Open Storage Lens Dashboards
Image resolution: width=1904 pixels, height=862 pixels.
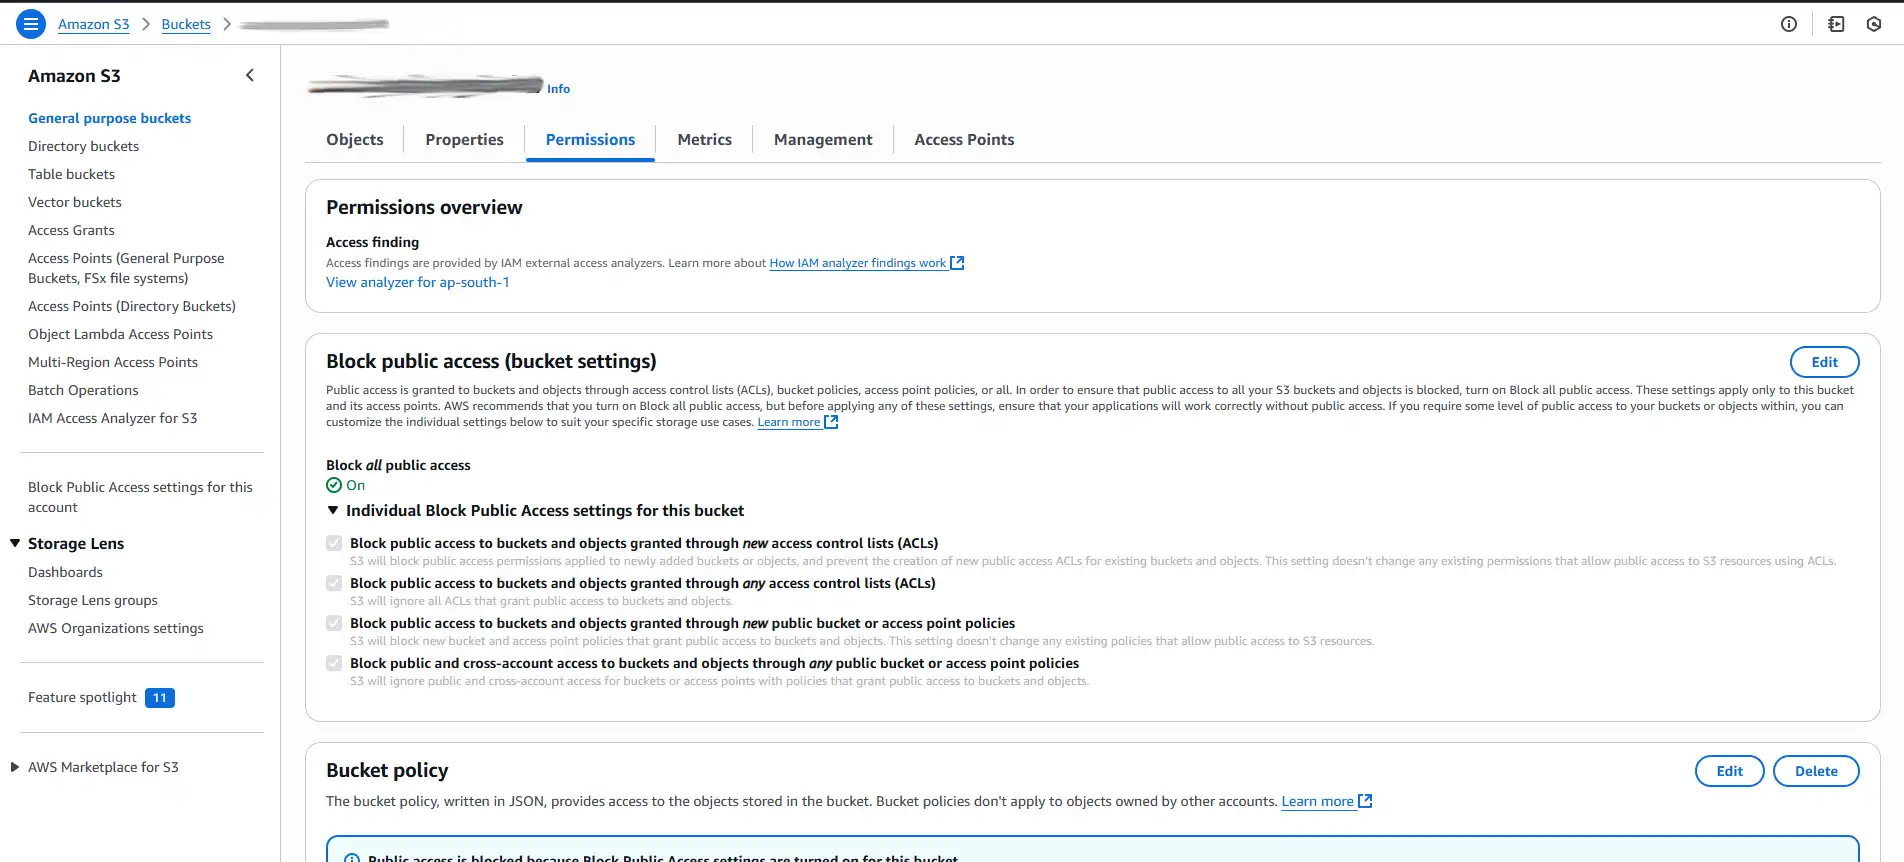pos(66,572)
